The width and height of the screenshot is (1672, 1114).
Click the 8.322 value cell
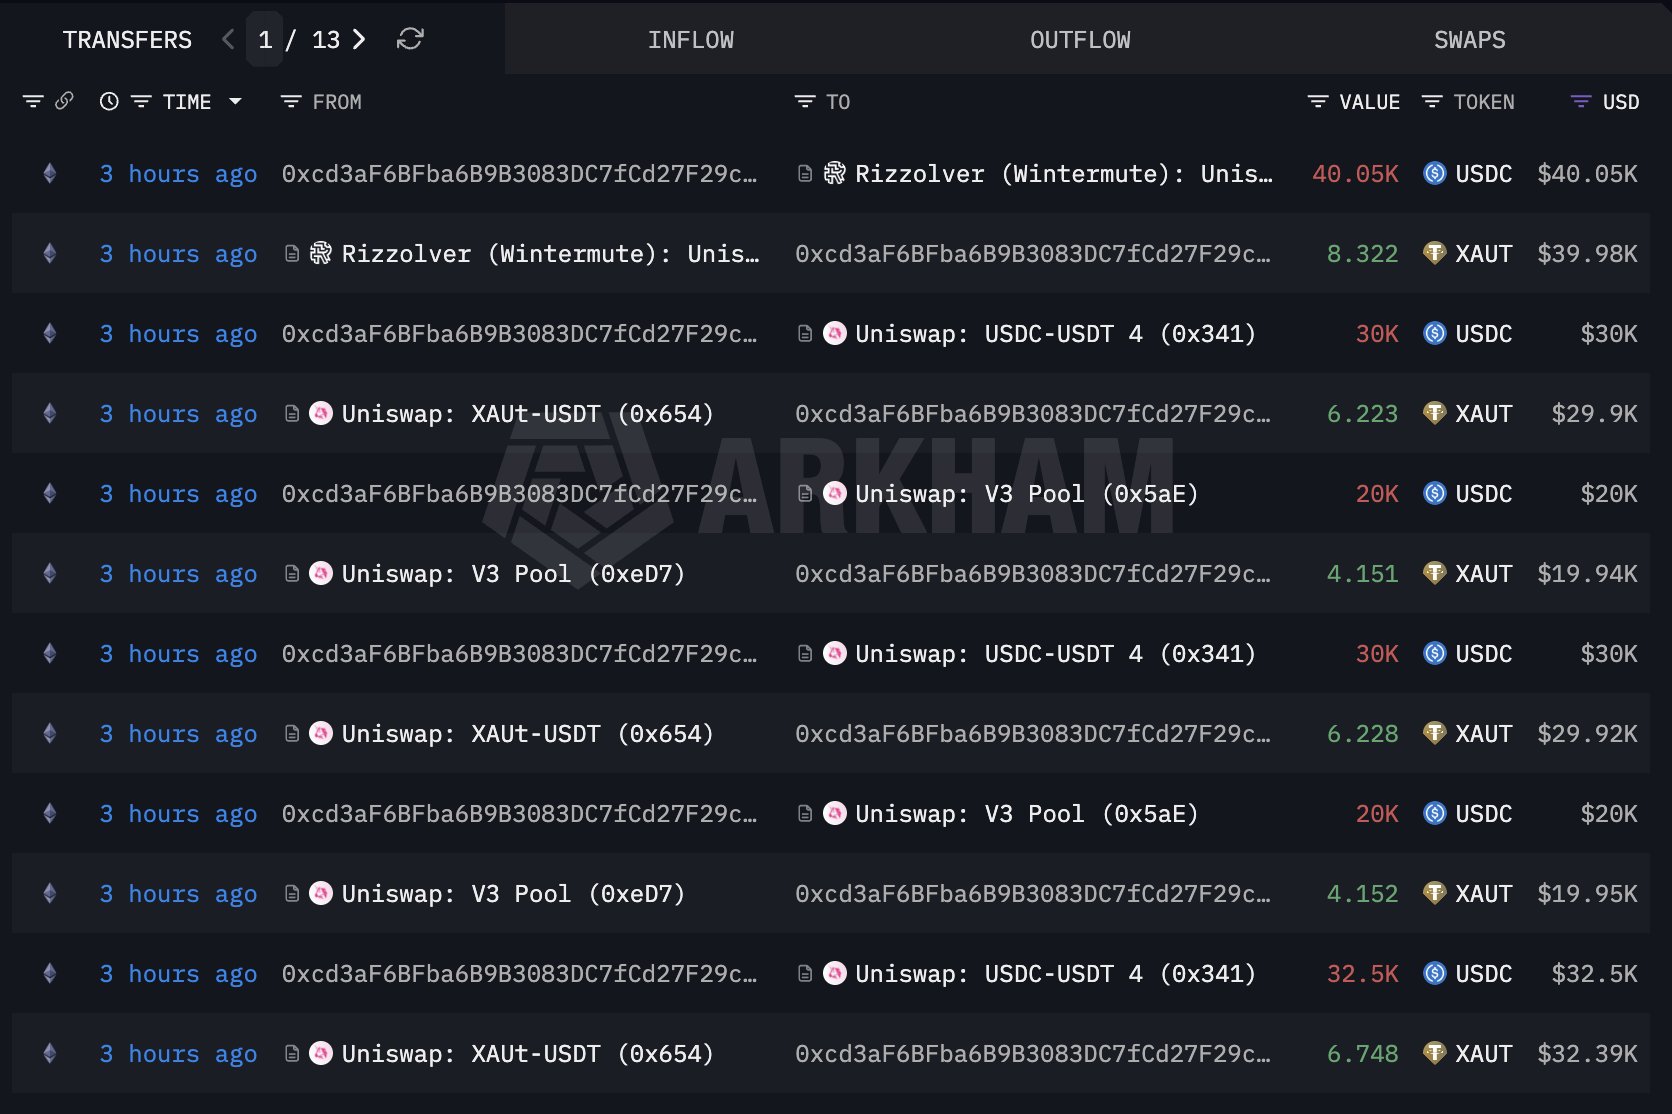coord(1362,254)
